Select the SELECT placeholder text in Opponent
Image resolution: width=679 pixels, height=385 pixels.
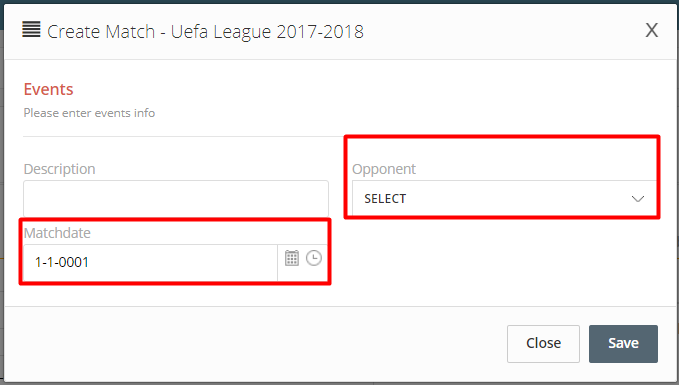(385, 199)
